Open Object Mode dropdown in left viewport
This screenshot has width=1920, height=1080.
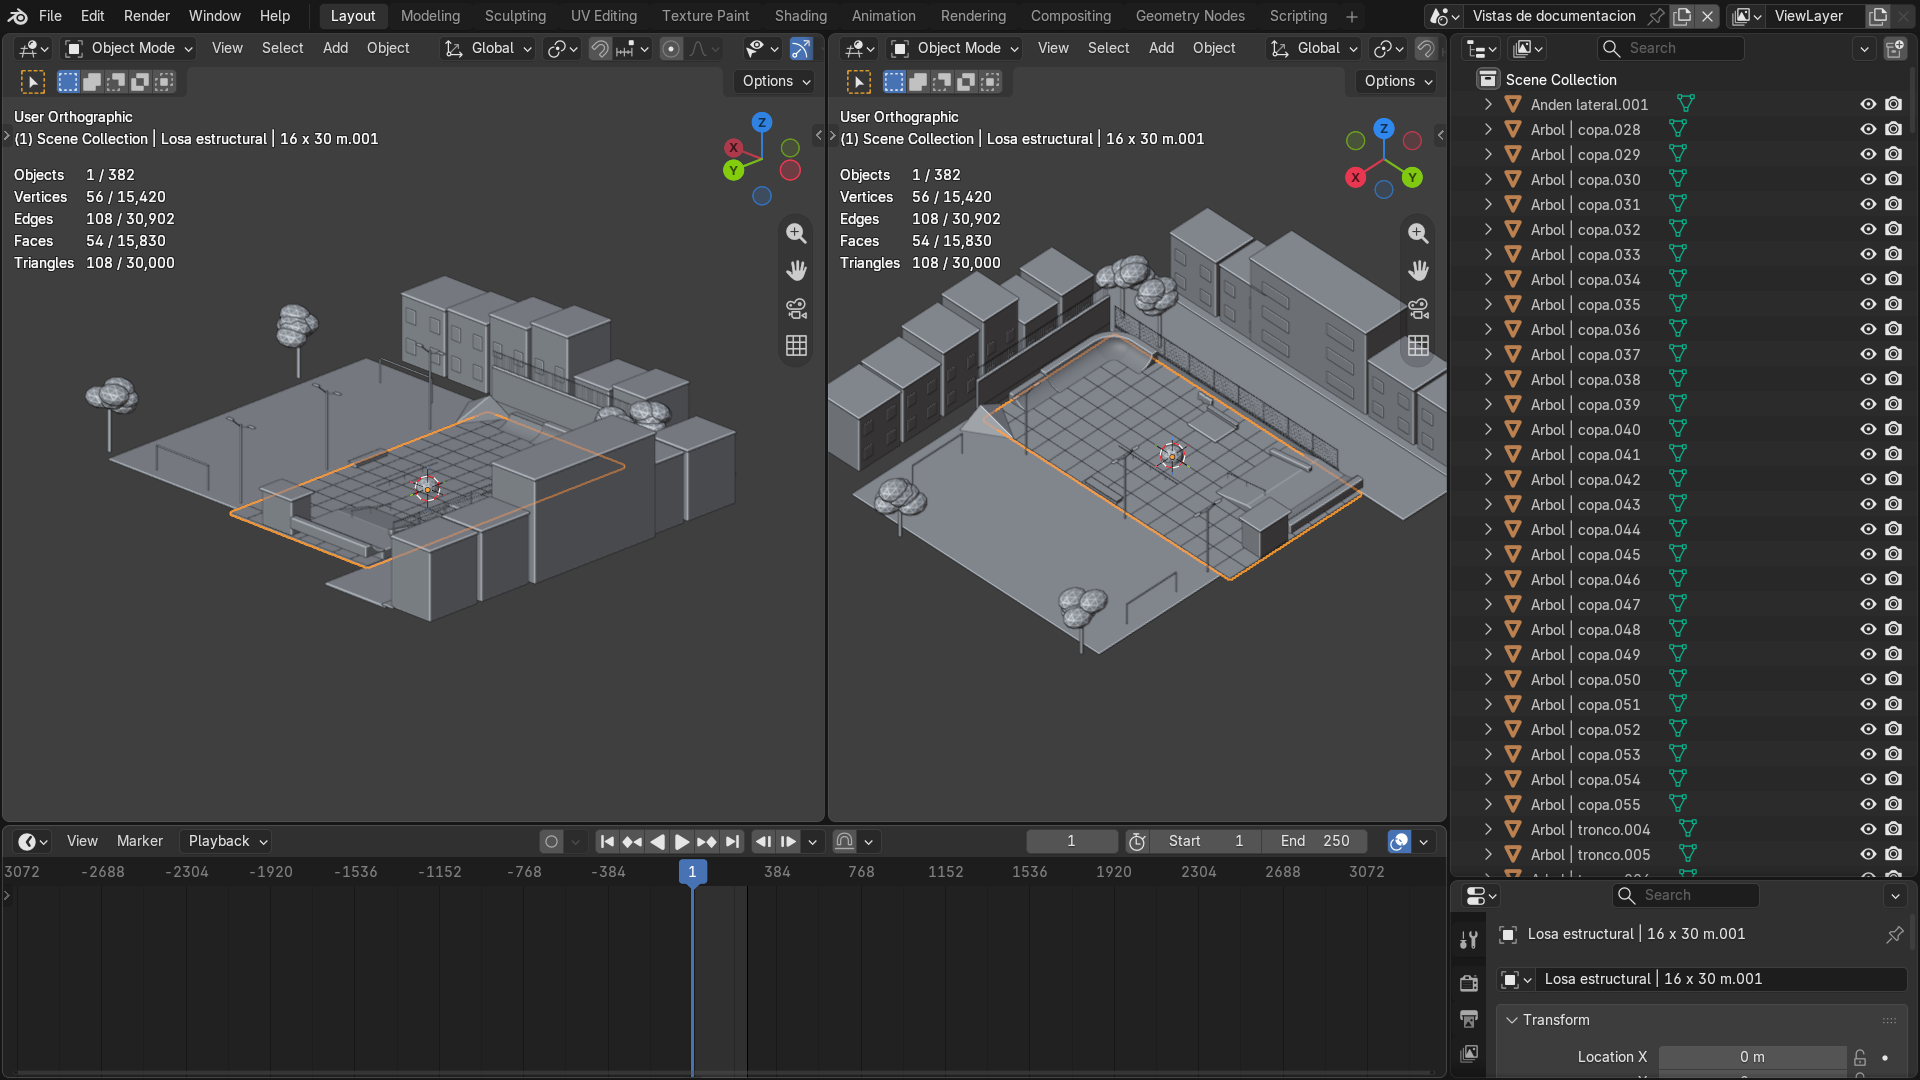[129, 48]
